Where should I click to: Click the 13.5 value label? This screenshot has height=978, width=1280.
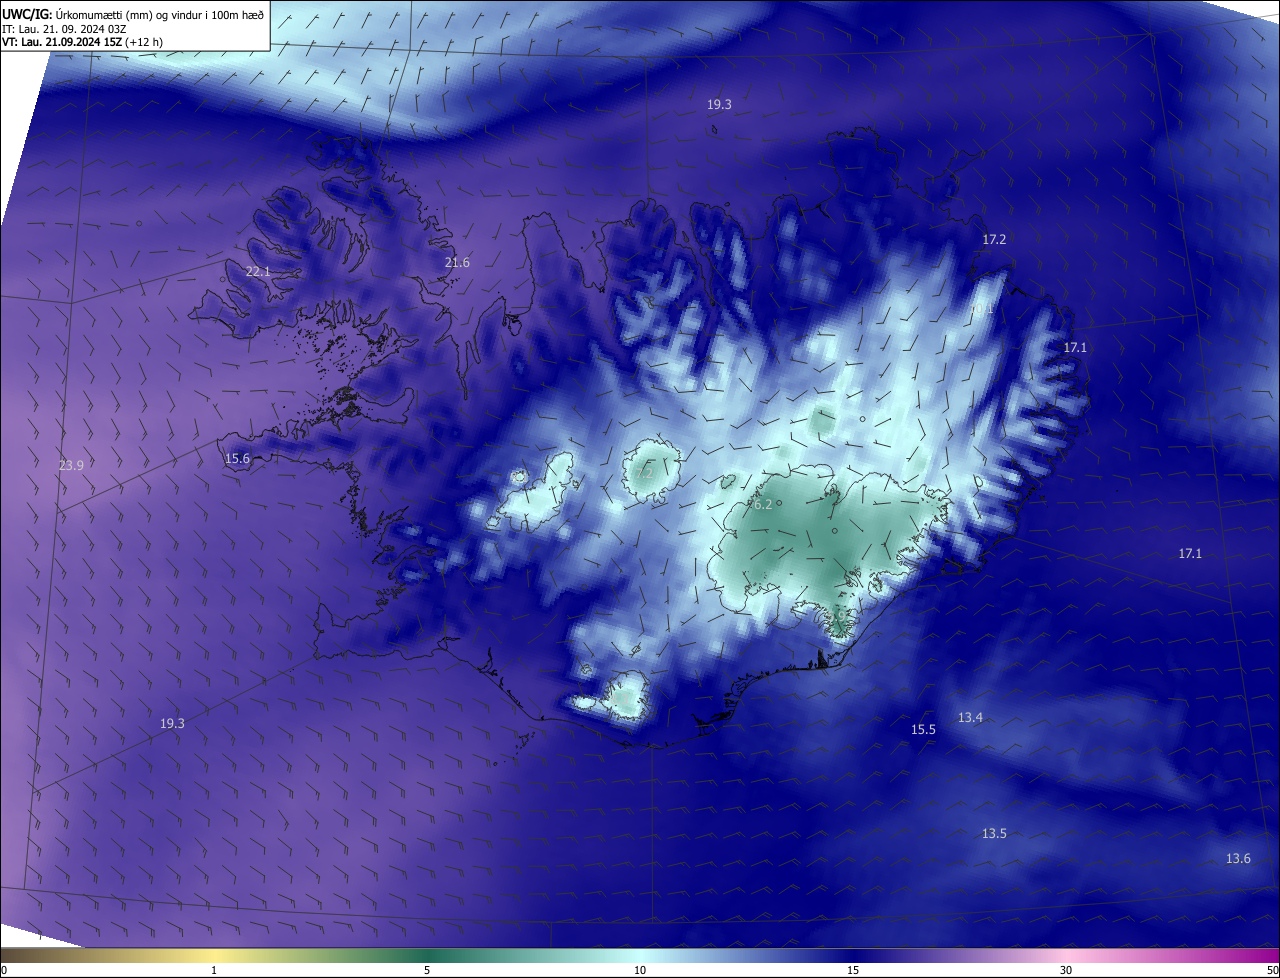pos(994,834)
